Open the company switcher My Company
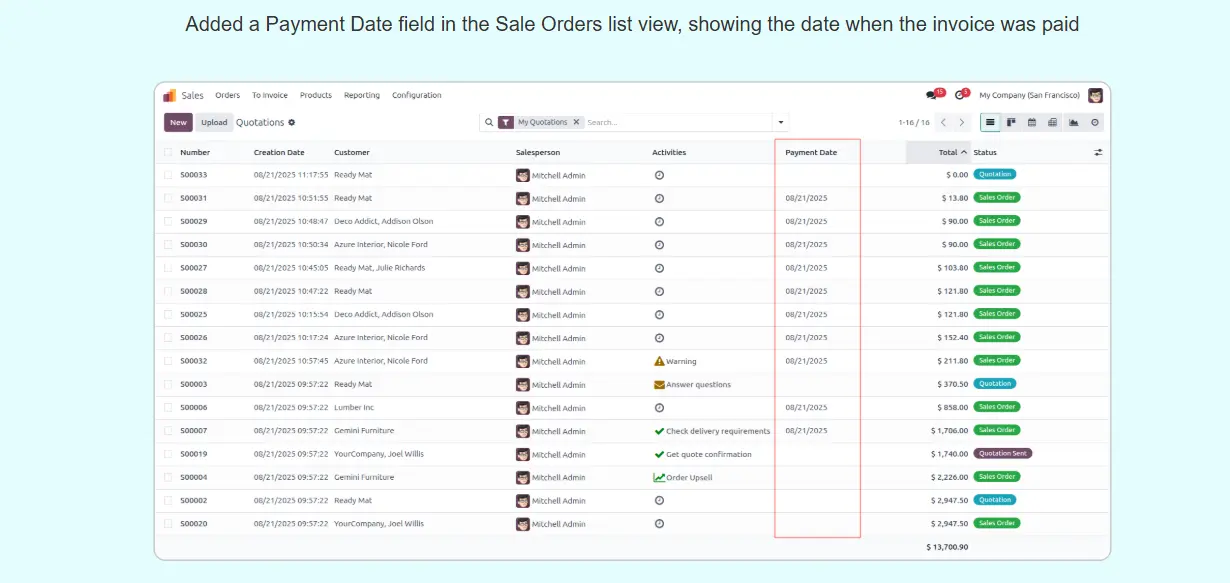 1029,95
